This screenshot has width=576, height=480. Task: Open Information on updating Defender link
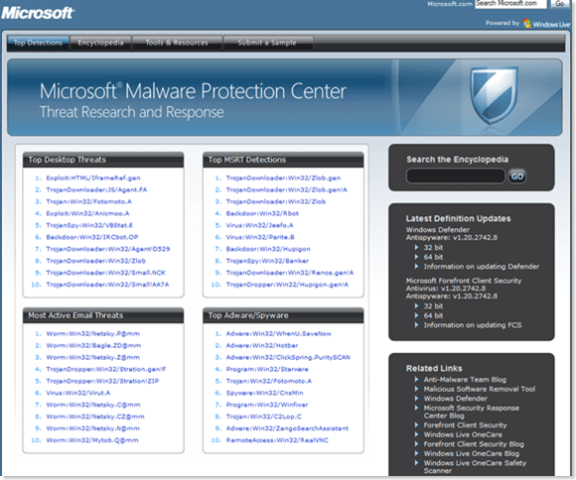click(x=482, y=267)
